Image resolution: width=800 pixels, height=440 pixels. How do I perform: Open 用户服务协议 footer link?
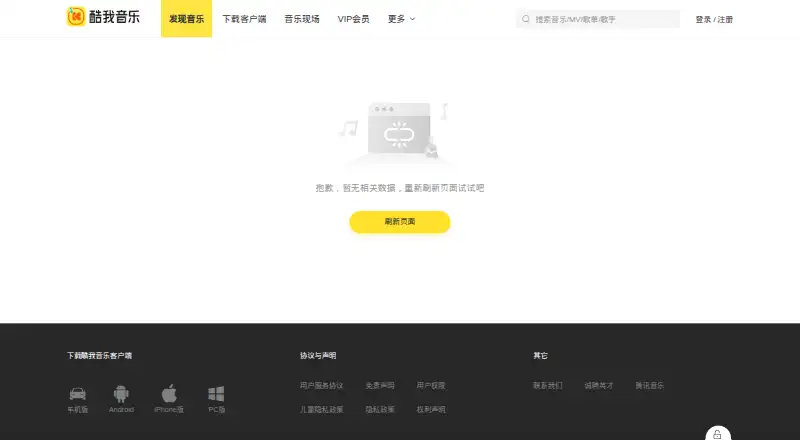[x=321, y=385]
